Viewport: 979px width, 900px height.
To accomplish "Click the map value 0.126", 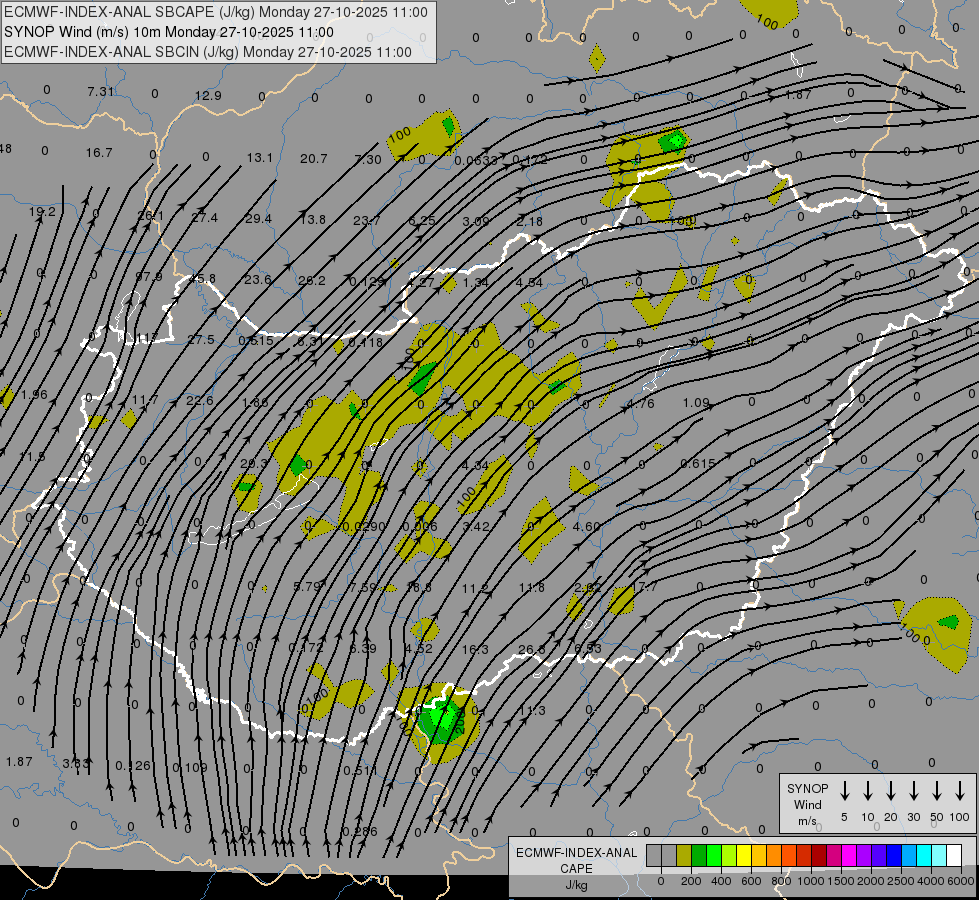I will click(133, 765).
